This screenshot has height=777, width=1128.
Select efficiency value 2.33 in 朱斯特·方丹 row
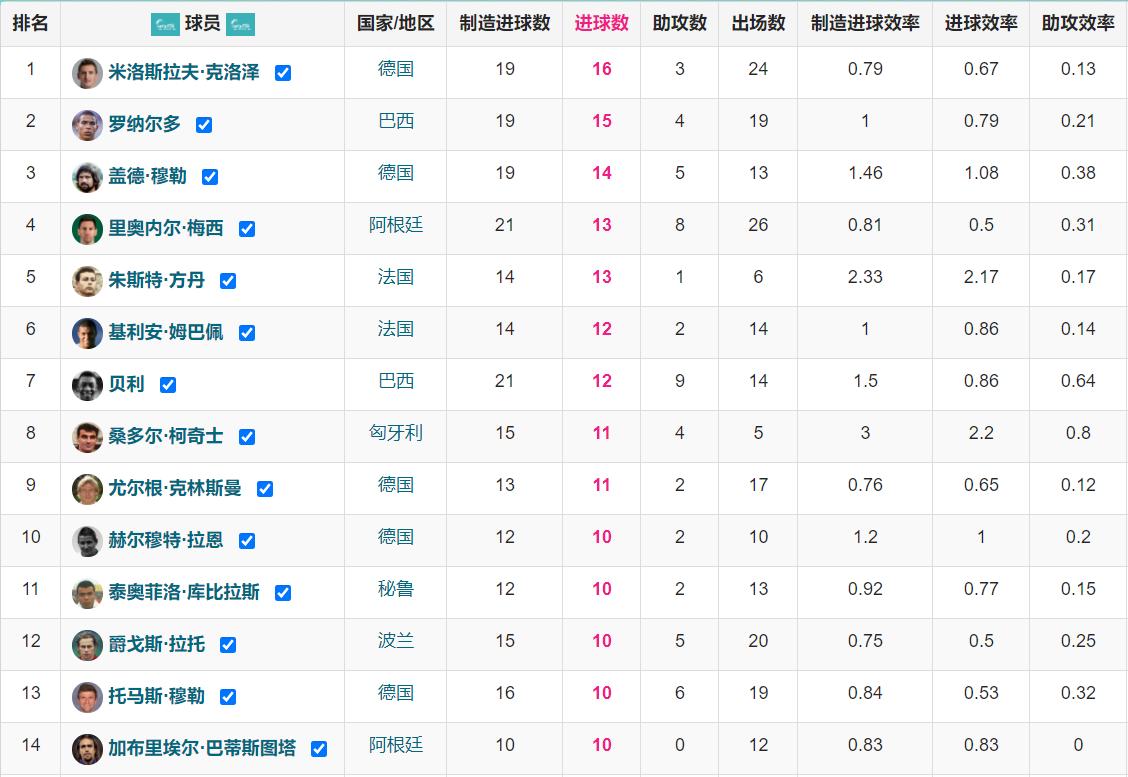click(865, 277)
